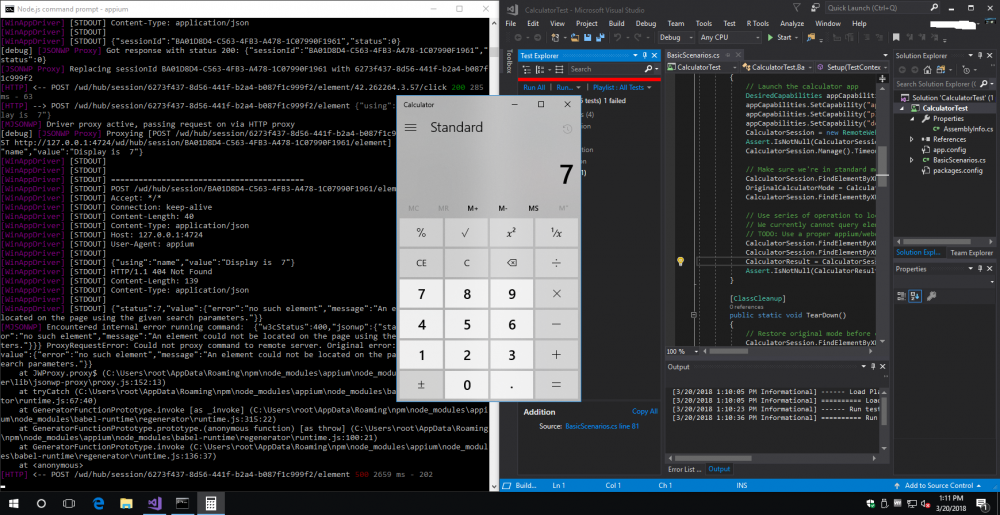
Task: Switch to the Error List tab
Action: click(684, 469)
